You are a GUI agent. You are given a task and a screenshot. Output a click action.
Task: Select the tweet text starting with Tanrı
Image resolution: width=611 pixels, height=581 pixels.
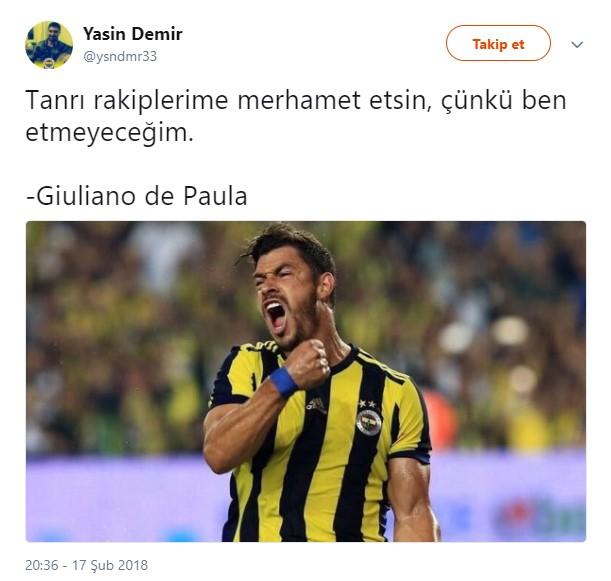[x=295, y=116]
